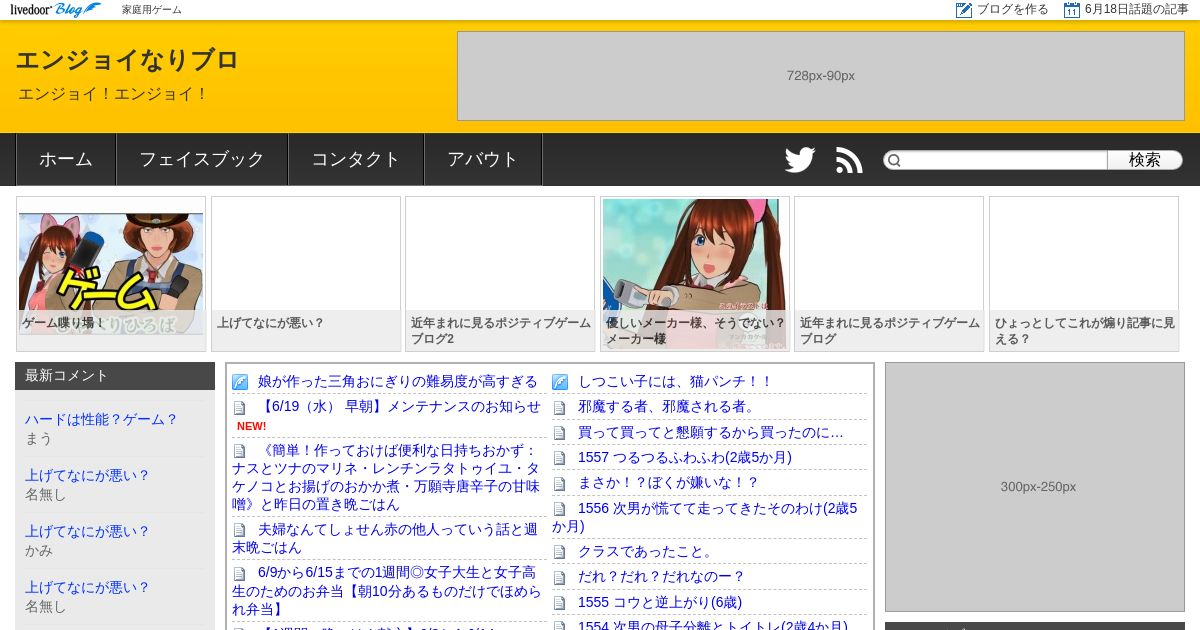This screenshot has height=630, width=1200.
Task: Open the RSS feed icon
Action: pyautogui.click(x=849, y=160)
